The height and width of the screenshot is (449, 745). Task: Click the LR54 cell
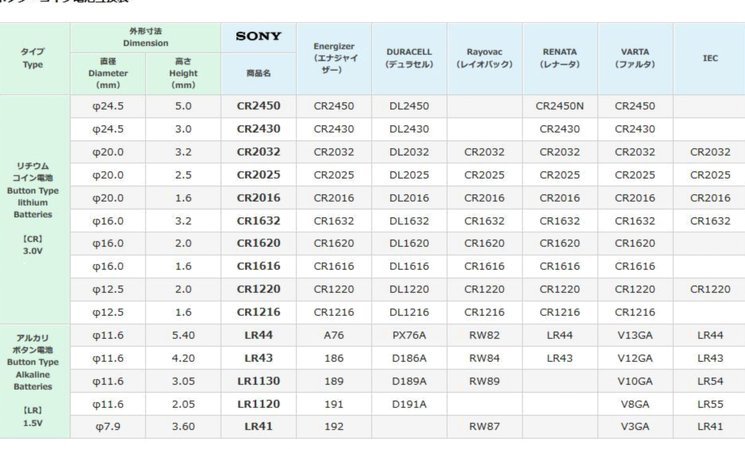(710, 382)
